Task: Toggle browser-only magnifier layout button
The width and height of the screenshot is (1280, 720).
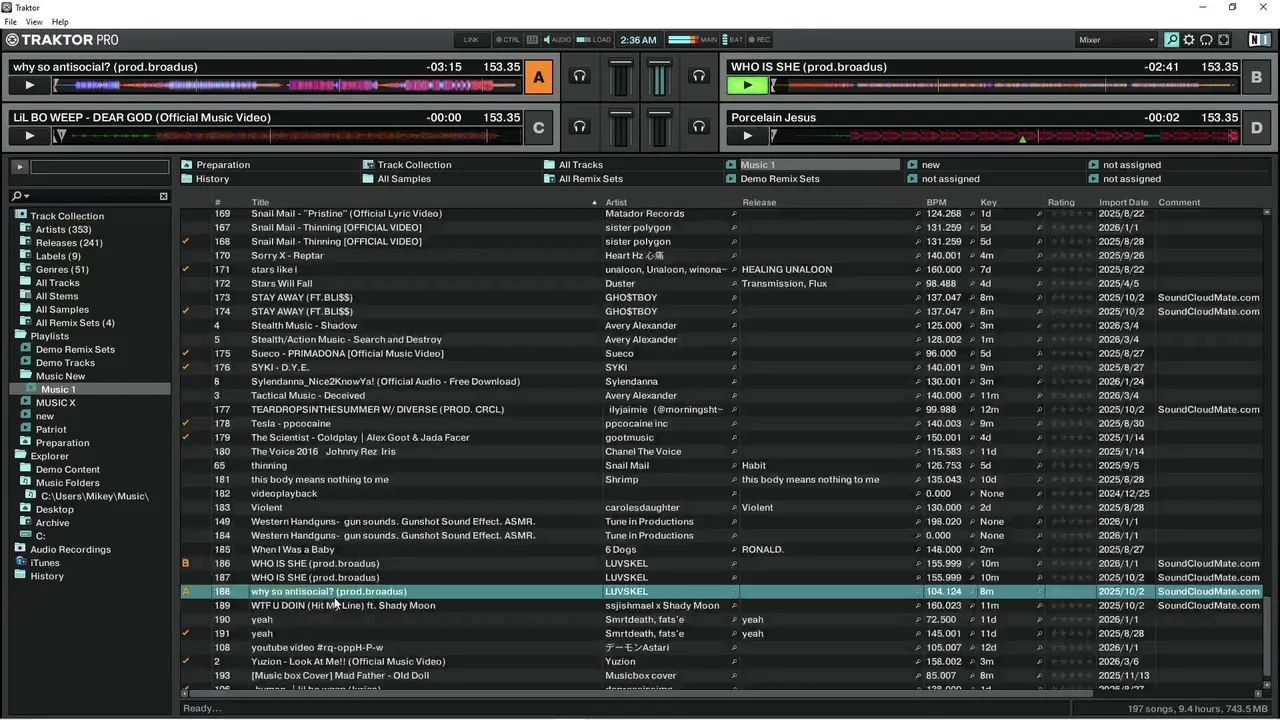Action: 1171,40
